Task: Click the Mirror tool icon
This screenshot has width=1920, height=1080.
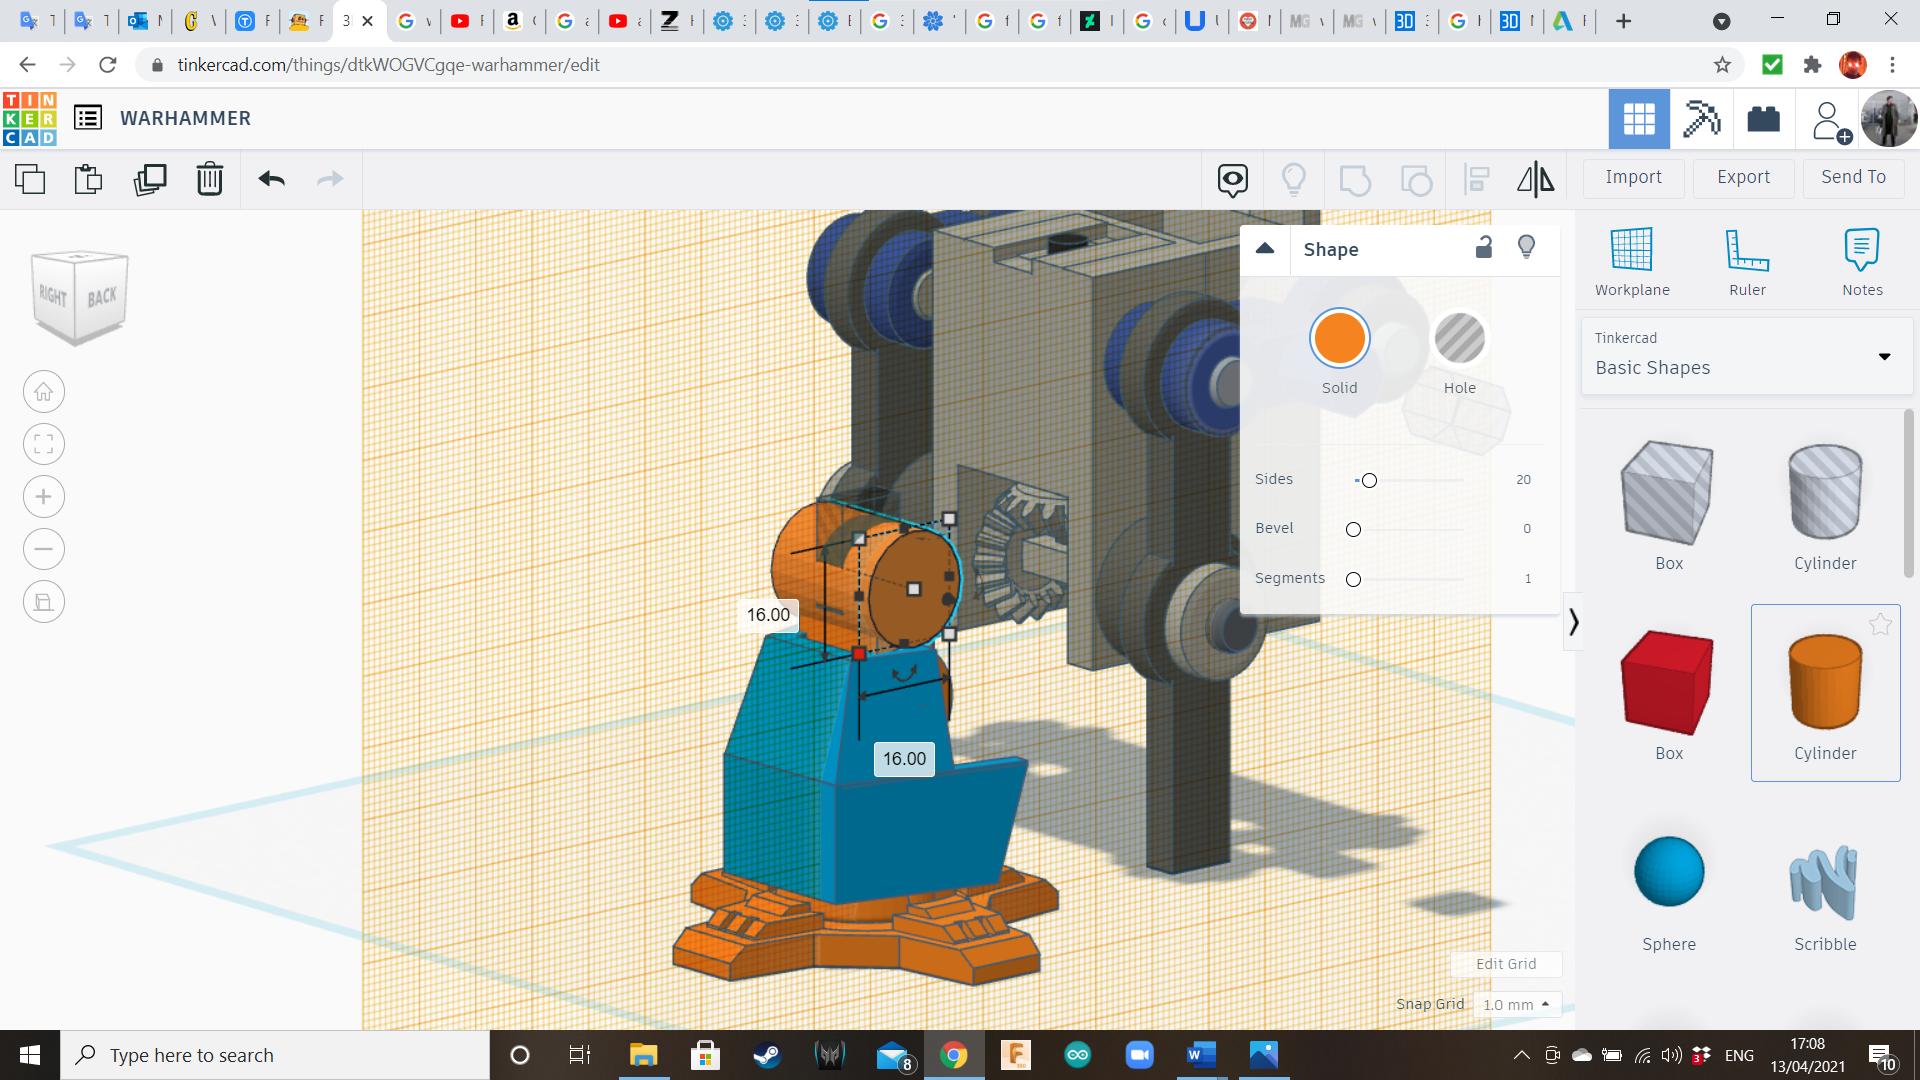Action: 1535,179
